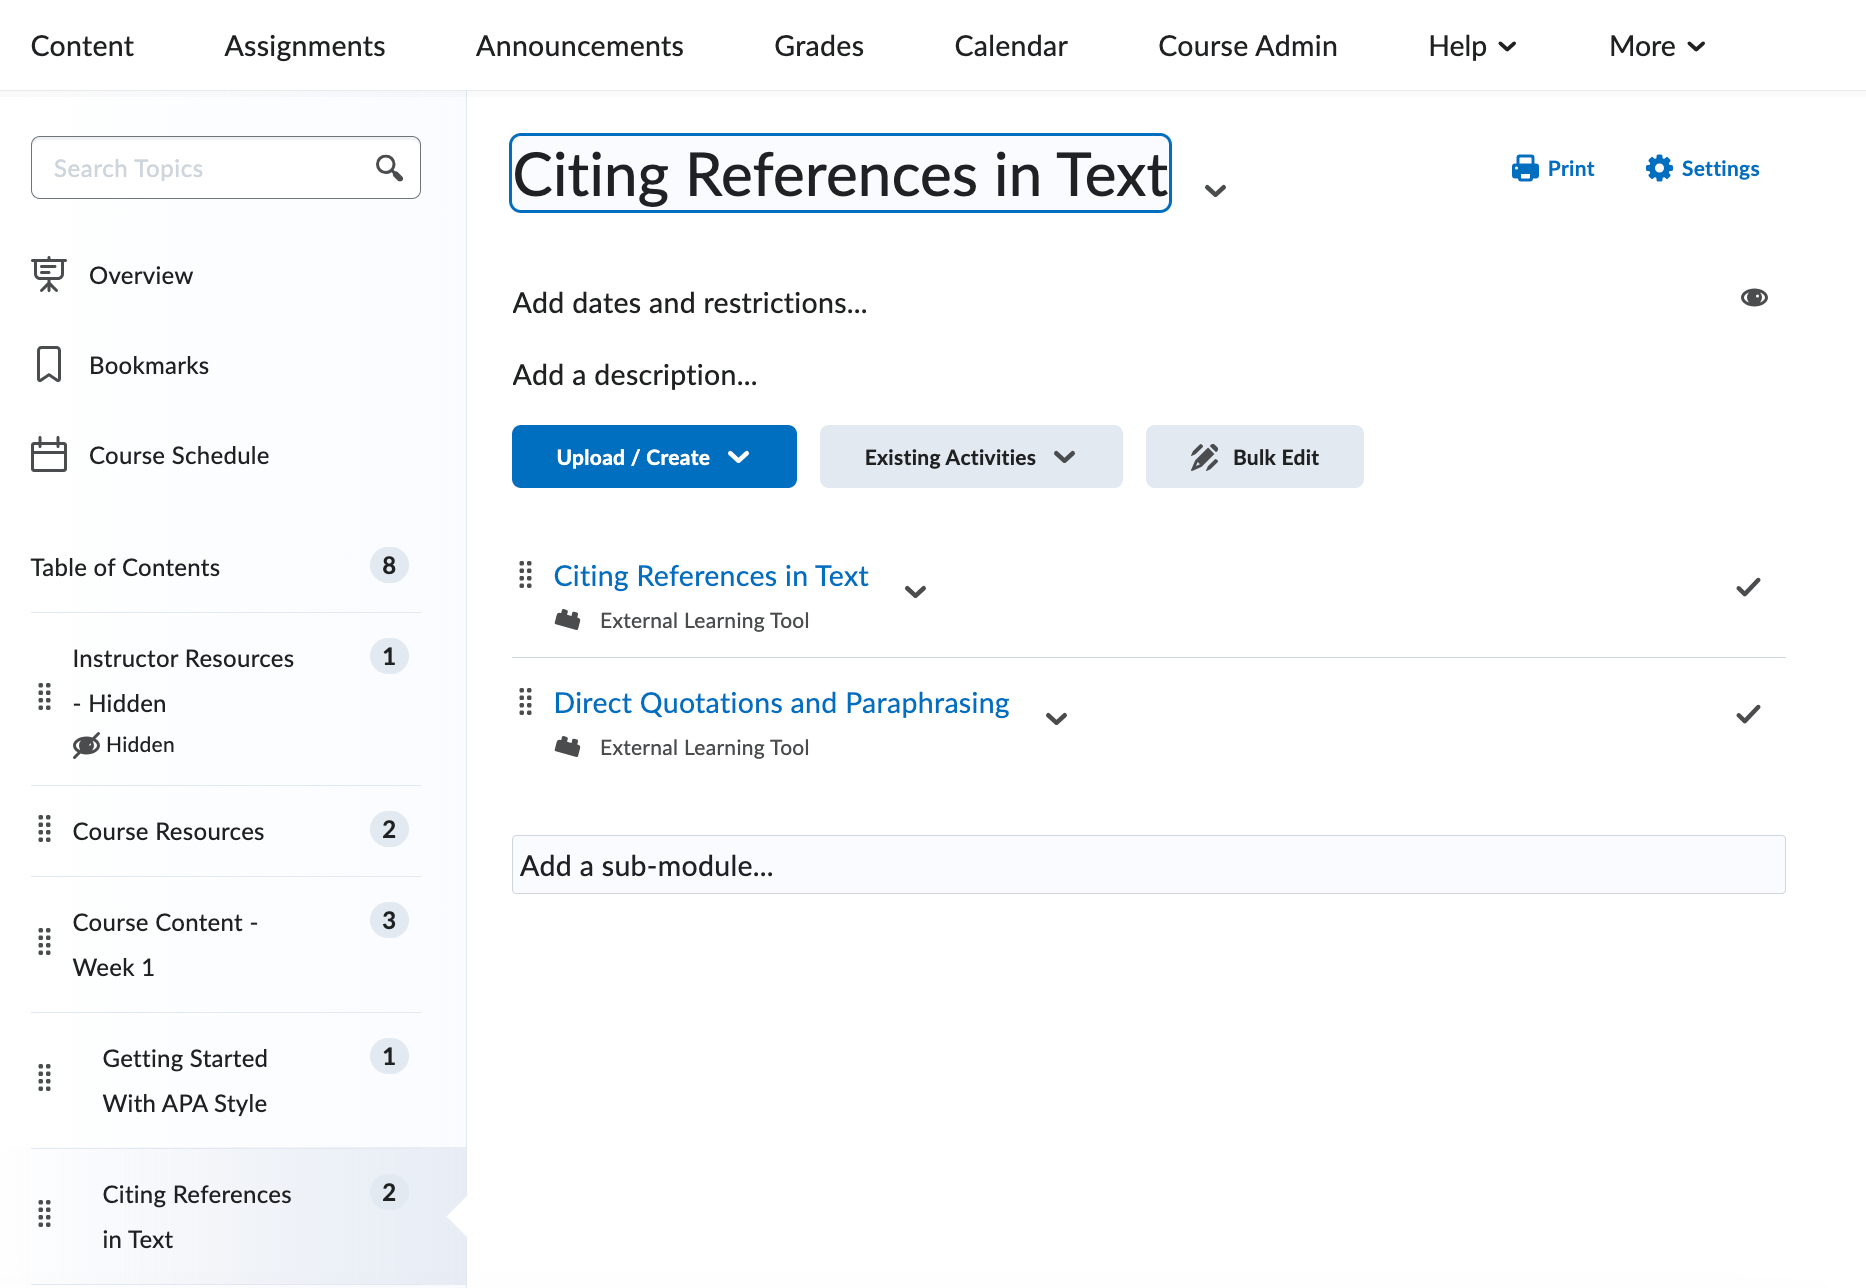
Task: Click the Bulk Edit pencil icon
Action: click(x=1204, y=457)
